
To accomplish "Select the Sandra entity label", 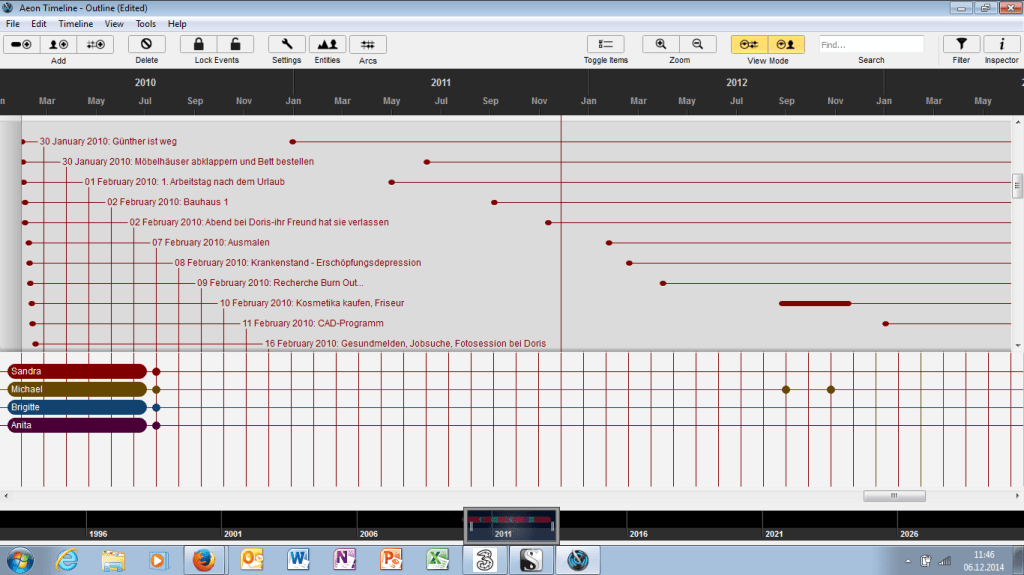I will 76,371.
